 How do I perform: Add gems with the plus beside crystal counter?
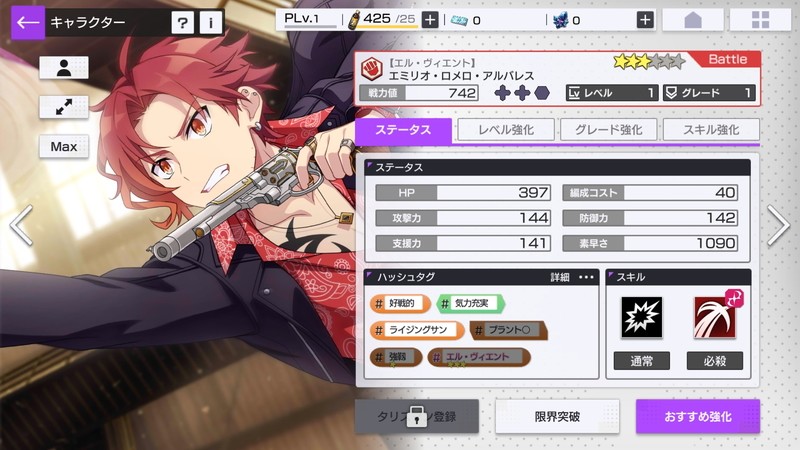pyautogui.click(x=645, y=20)
